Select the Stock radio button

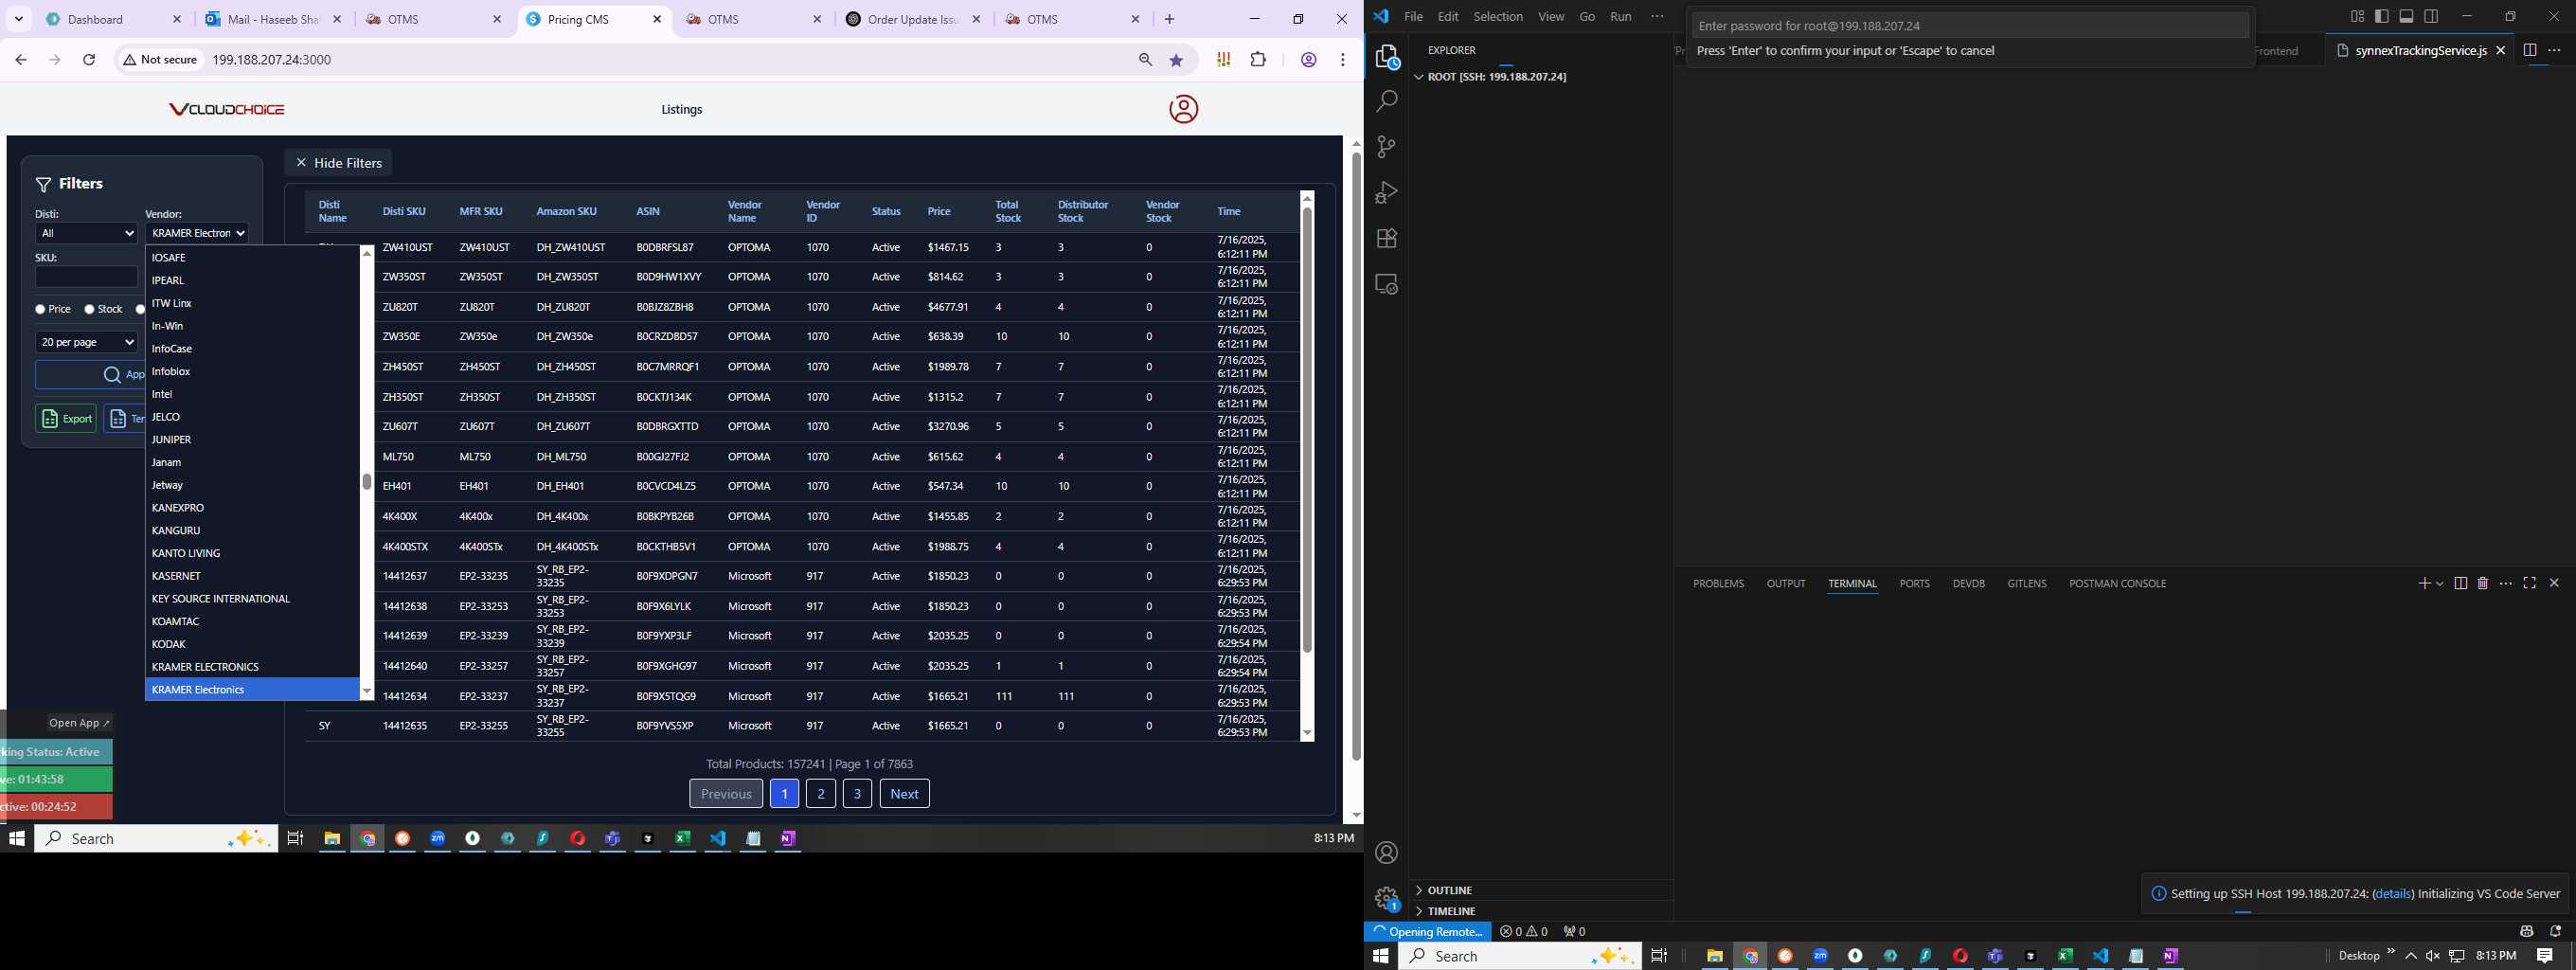pos(89,309)
